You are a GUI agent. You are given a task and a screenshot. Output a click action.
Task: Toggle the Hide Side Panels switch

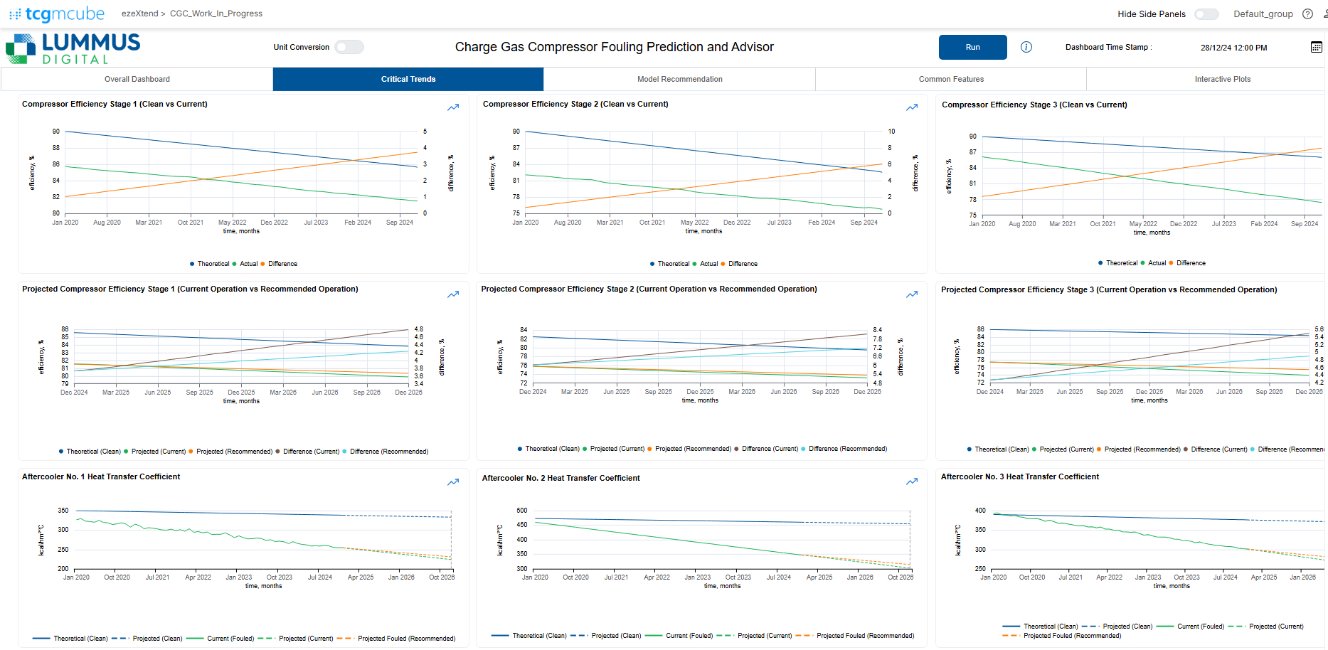pyautogui.click(x=1206, y=14)
